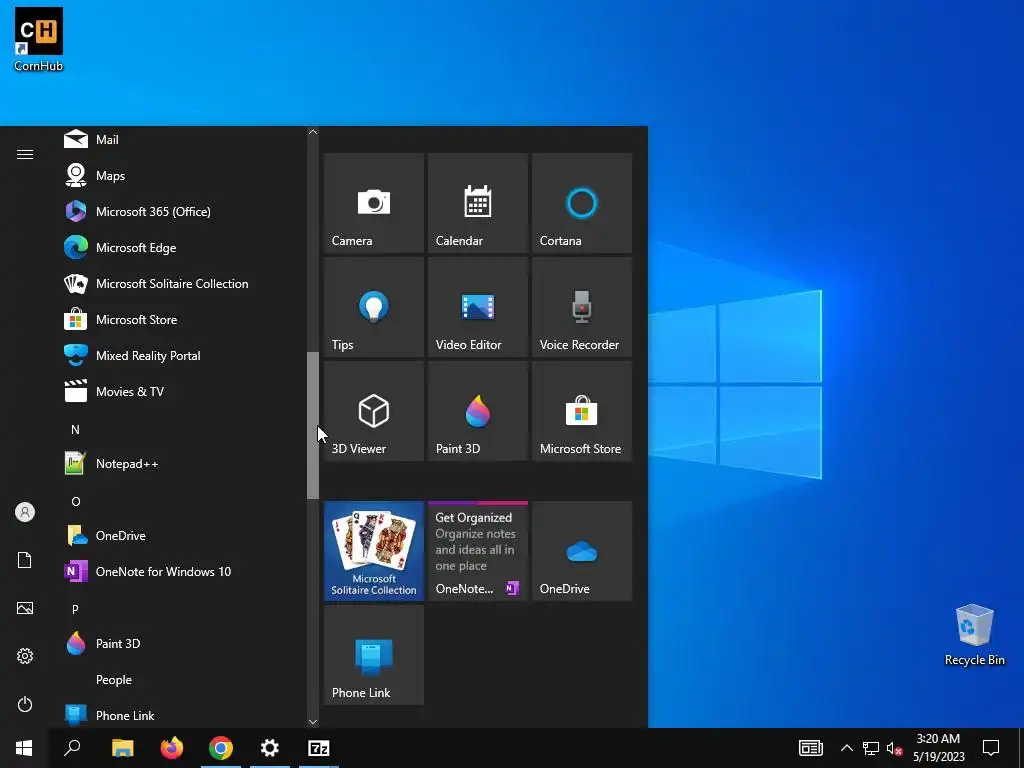Launch the Phone Link tile
1024x768 pixels.
tap(374, 655)
